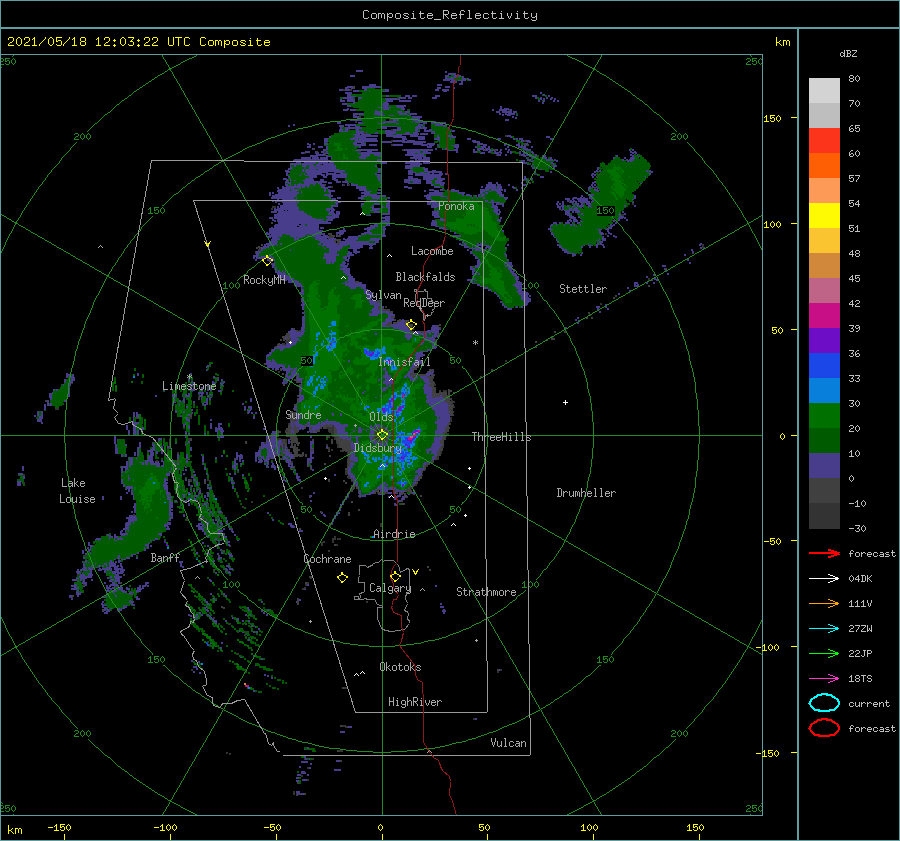The height and width of the screenshot is (841, 900).
Task: Pick the blue 33-36 dBZ swatch
Action: (x=824, y=366)
